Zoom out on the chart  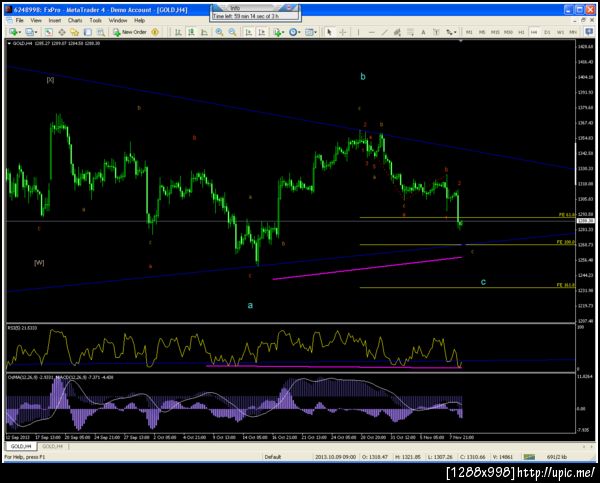232,32
